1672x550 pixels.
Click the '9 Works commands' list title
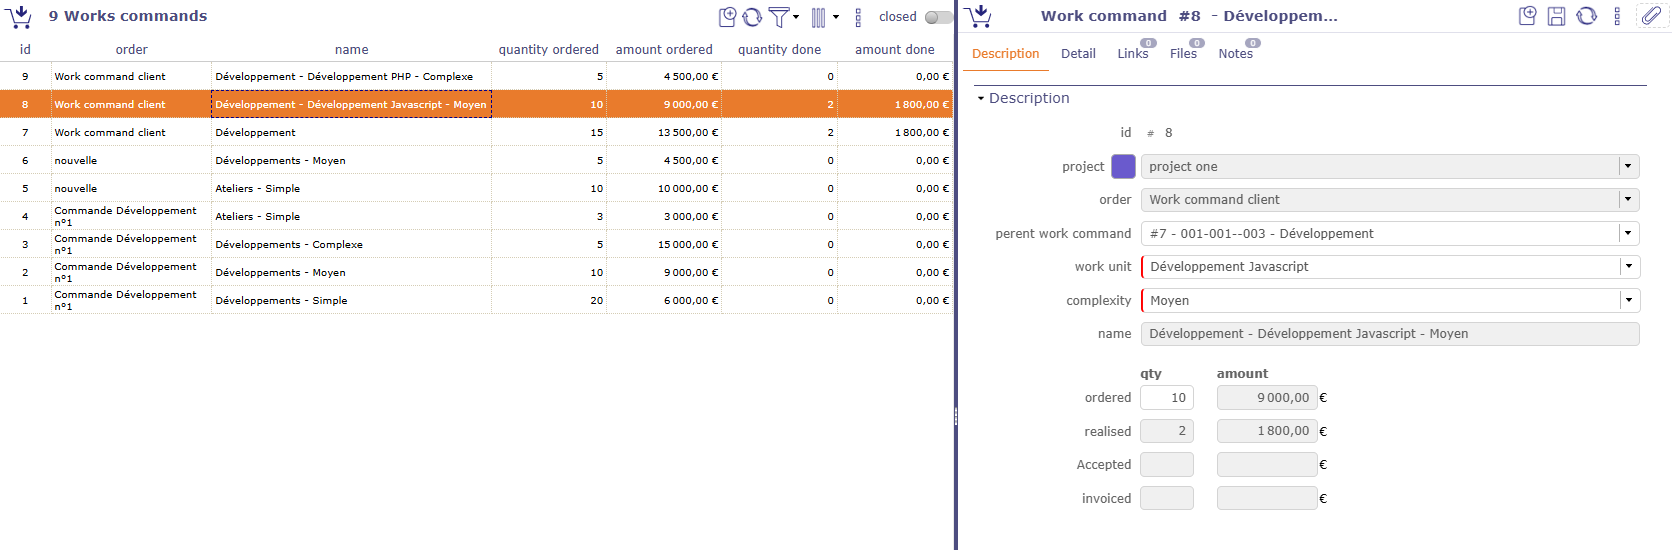click(x=128, y=16)
